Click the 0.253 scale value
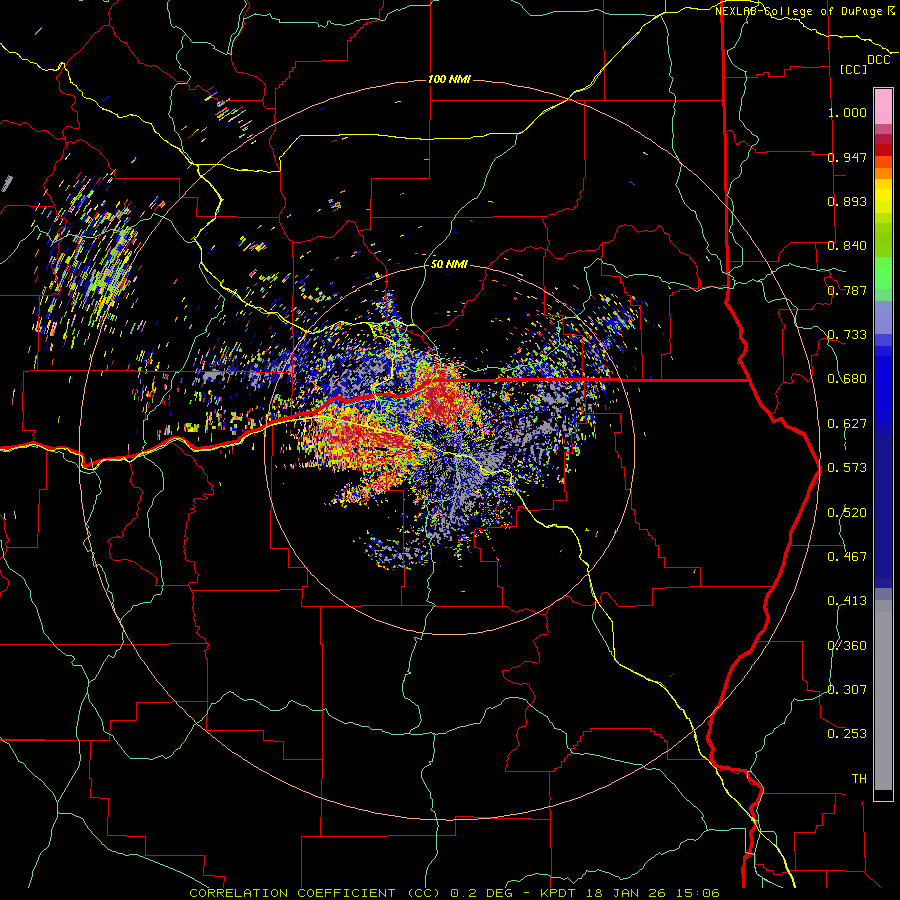The height and width of the screenshot is (900, 900). (x=847, y=734)
